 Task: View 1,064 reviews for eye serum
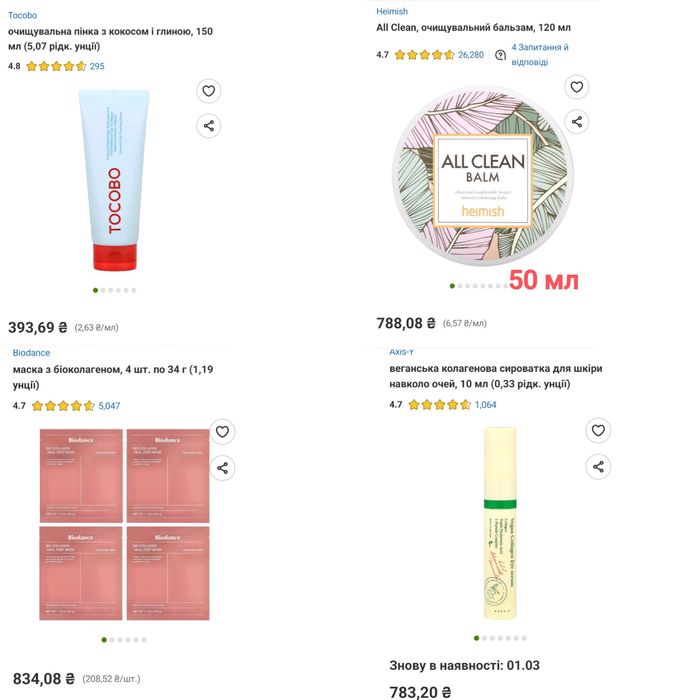[485, 405]
